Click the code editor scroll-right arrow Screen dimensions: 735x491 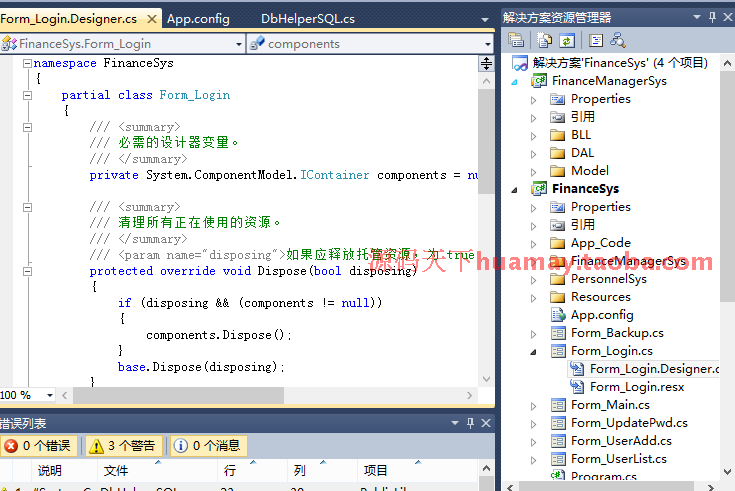469,395
